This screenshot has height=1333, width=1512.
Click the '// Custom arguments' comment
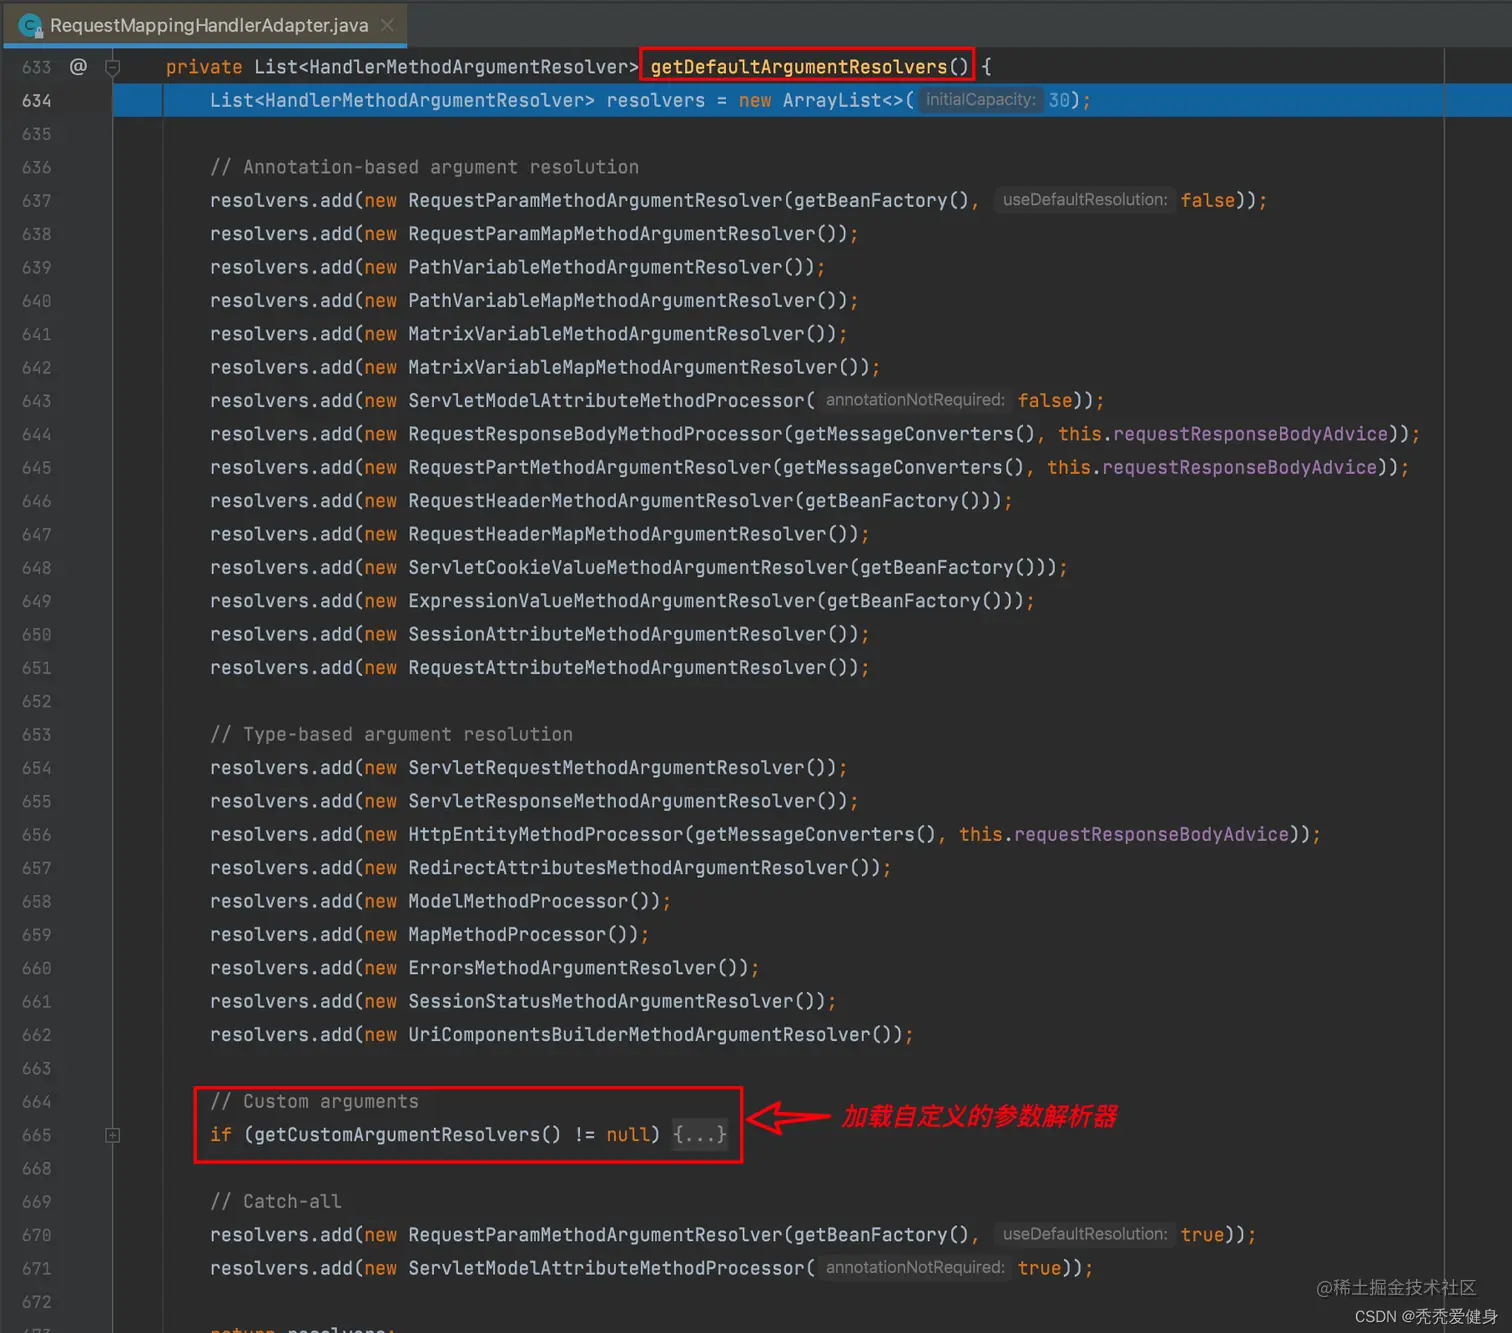coord(314,1101)
